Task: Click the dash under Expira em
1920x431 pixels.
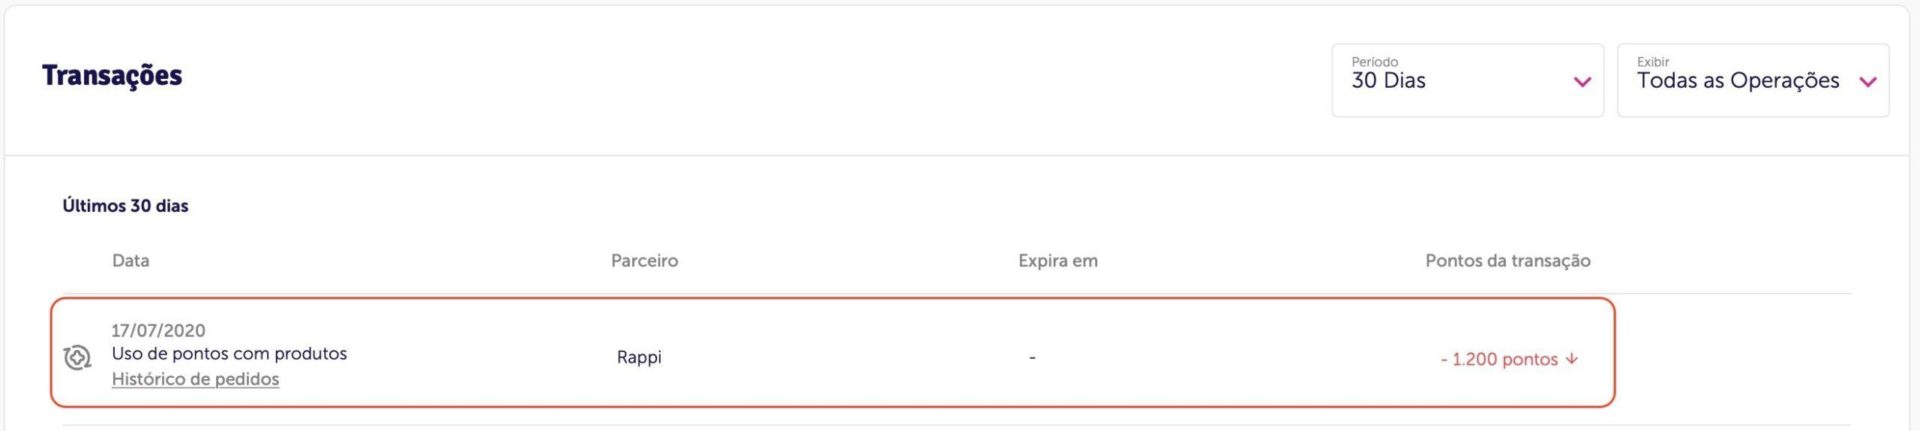Action: pos(1032,357)
